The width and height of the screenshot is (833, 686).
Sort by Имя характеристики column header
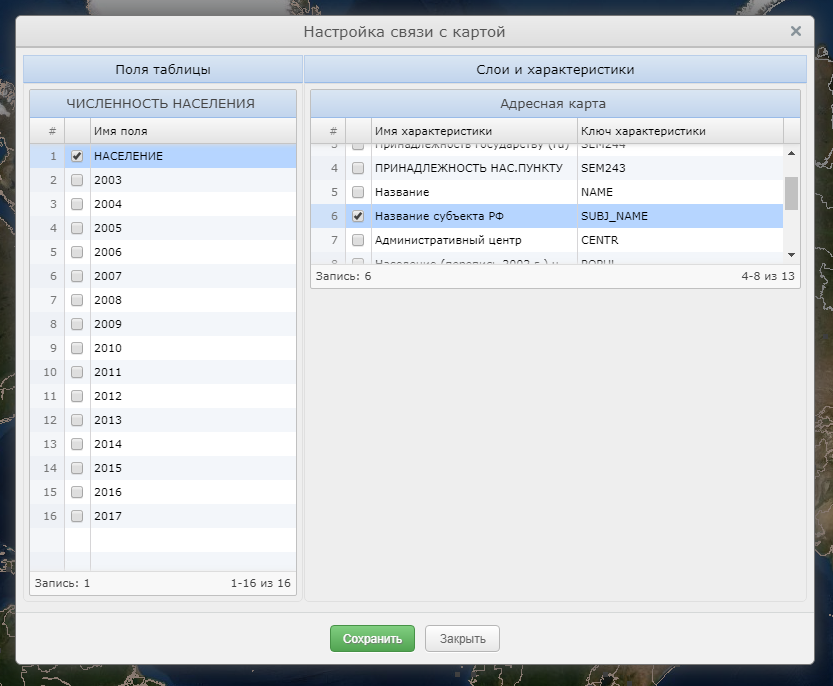tap(473, 131)
